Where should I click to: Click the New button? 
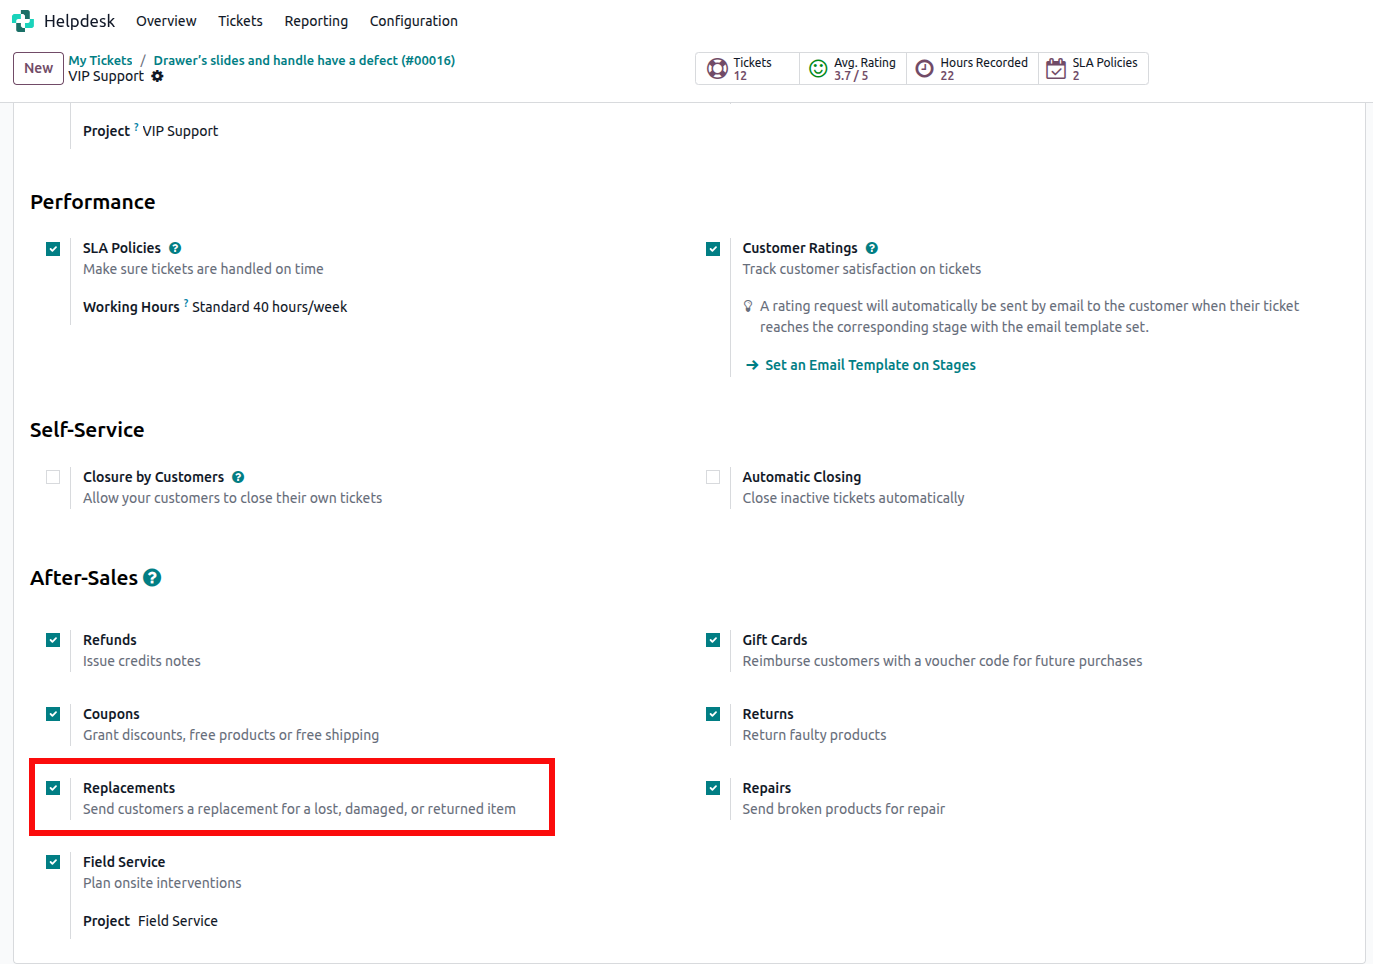click(x=38, y=68)
